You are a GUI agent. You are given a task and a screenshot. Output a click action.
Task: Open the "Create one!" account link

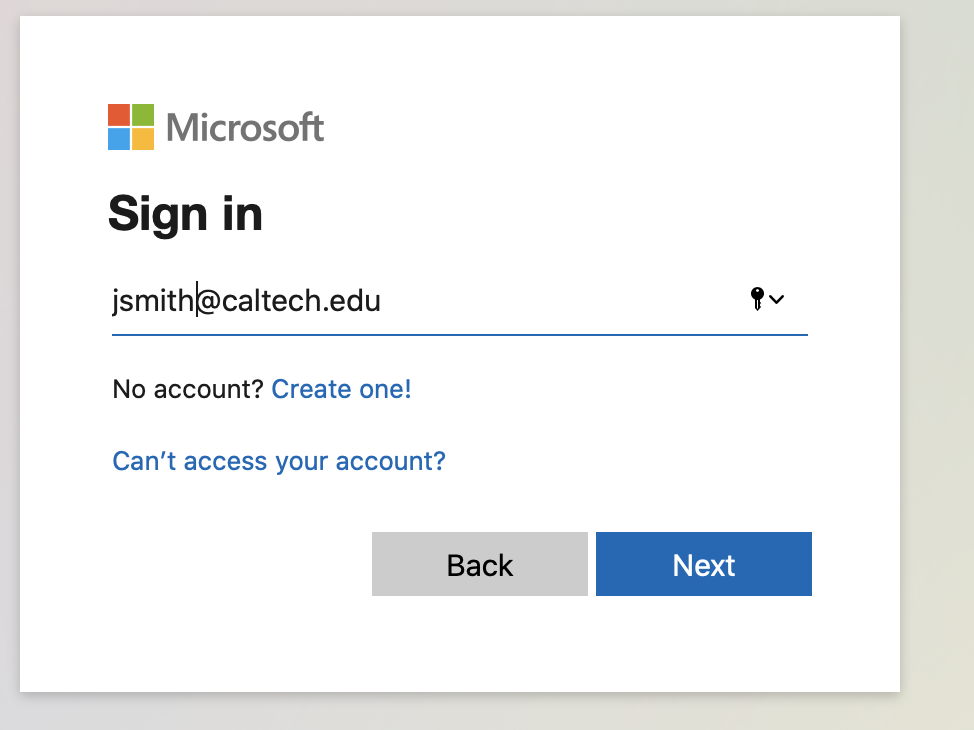point(341,389)
